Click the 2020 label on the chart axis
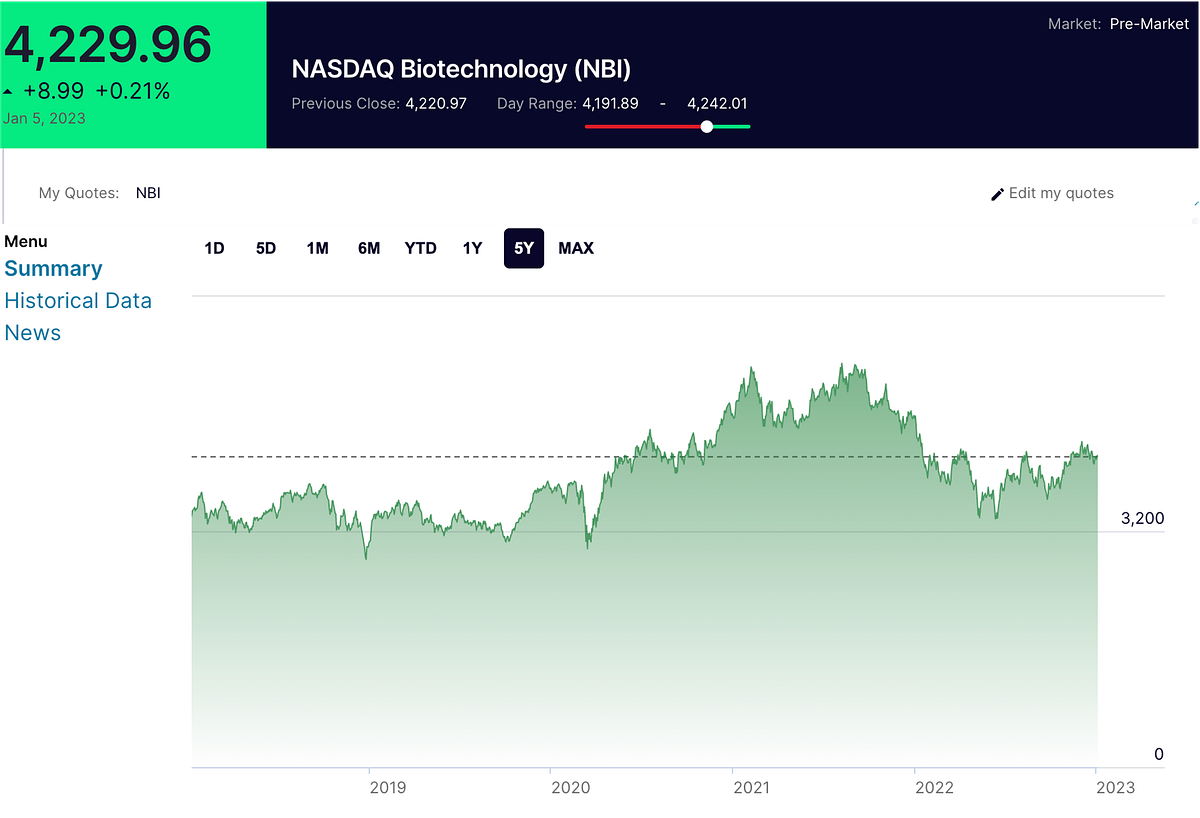The height and width of the screenshot is (818, 1200). pyautogui.click(x=571, y=788)
